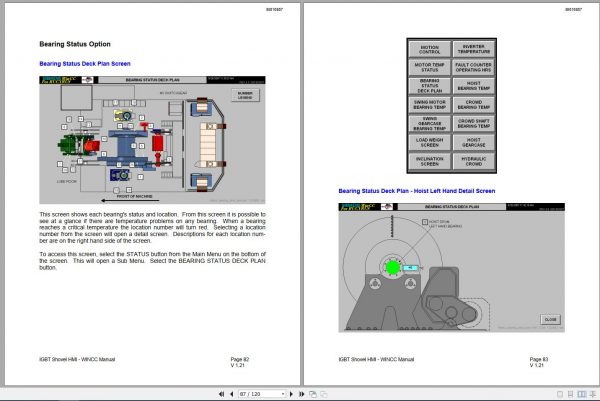Go to the first page
The height and width of the screenshot is (401, 600).
[221, 394]
